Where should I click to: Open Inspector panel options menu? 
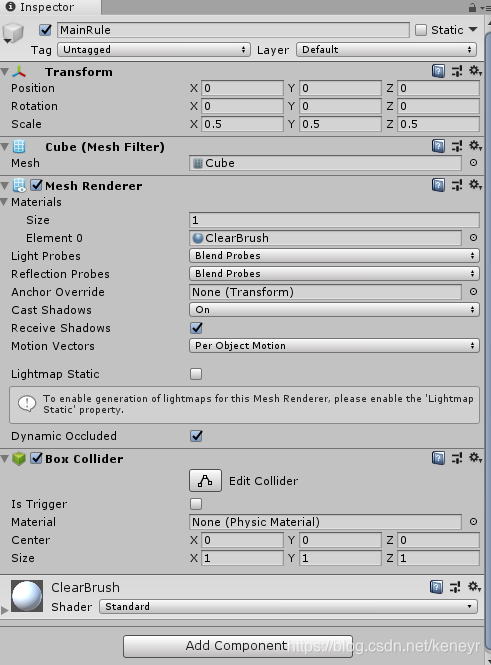tap(483, 8)
